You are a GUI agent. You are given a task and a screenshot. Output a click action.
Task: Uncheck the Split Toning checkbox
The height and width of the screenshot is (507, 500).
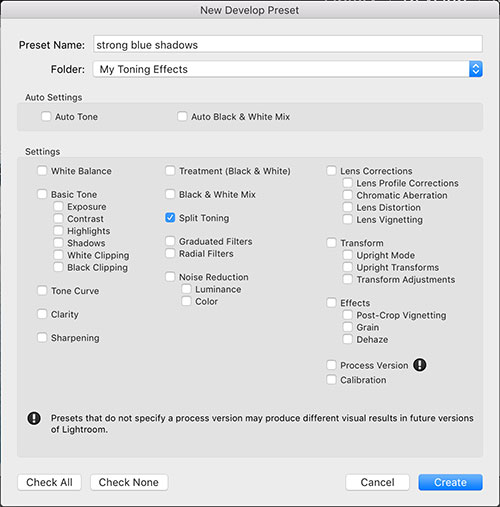(170, 218)
